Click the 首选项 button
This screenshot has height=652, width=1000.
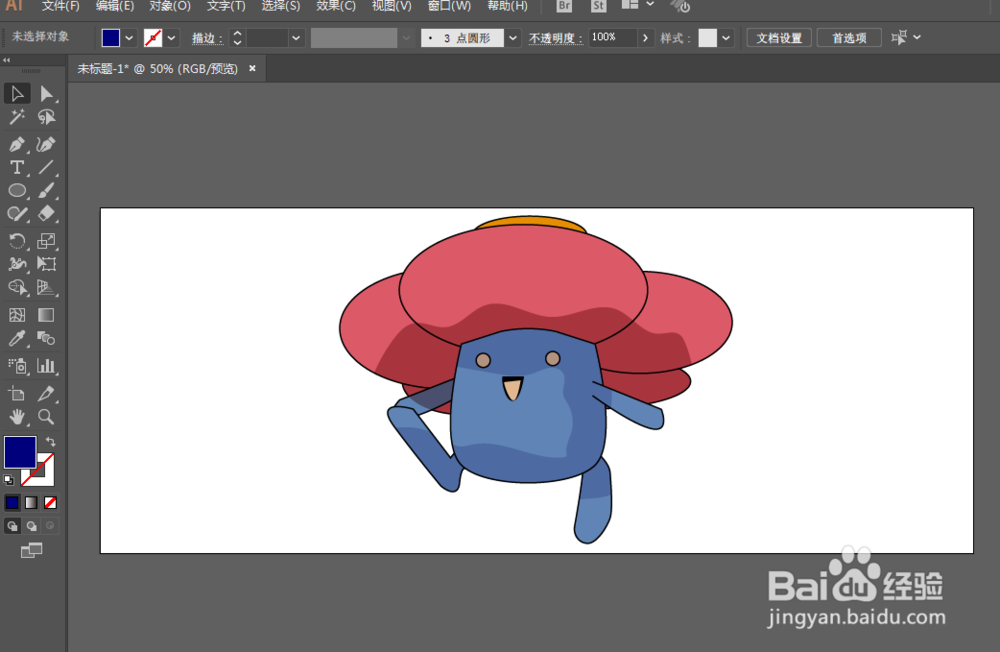coord(849,38)
